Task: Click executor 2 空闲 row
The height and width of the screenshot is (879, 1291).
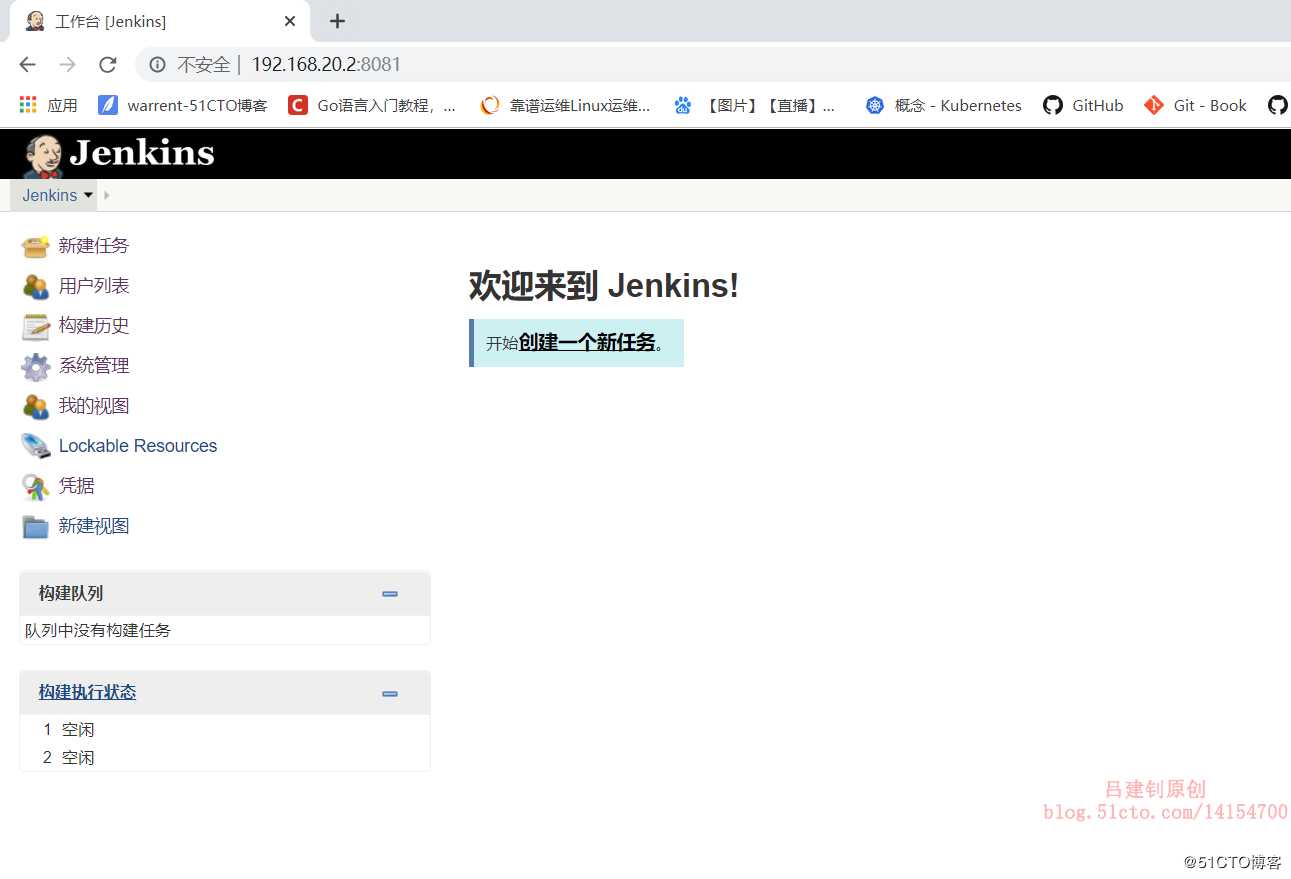Action: [x=225, y=758]
